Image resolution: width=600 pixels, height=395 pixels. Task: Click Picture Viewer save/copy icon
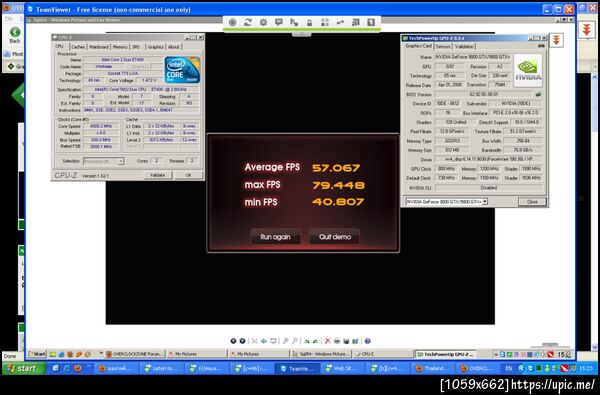pyautogui.click(x=346, y=341)
